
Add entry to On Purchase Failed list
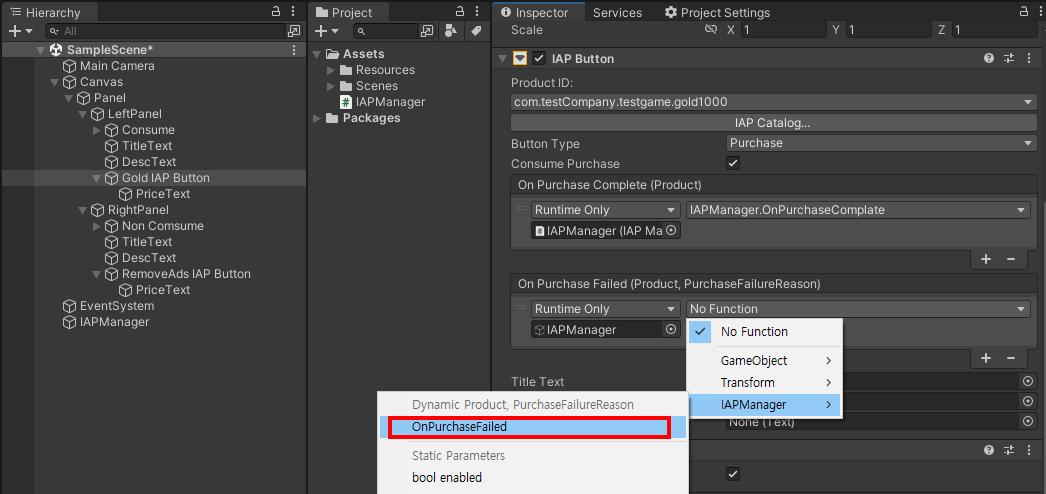click(x=986, y=358)
